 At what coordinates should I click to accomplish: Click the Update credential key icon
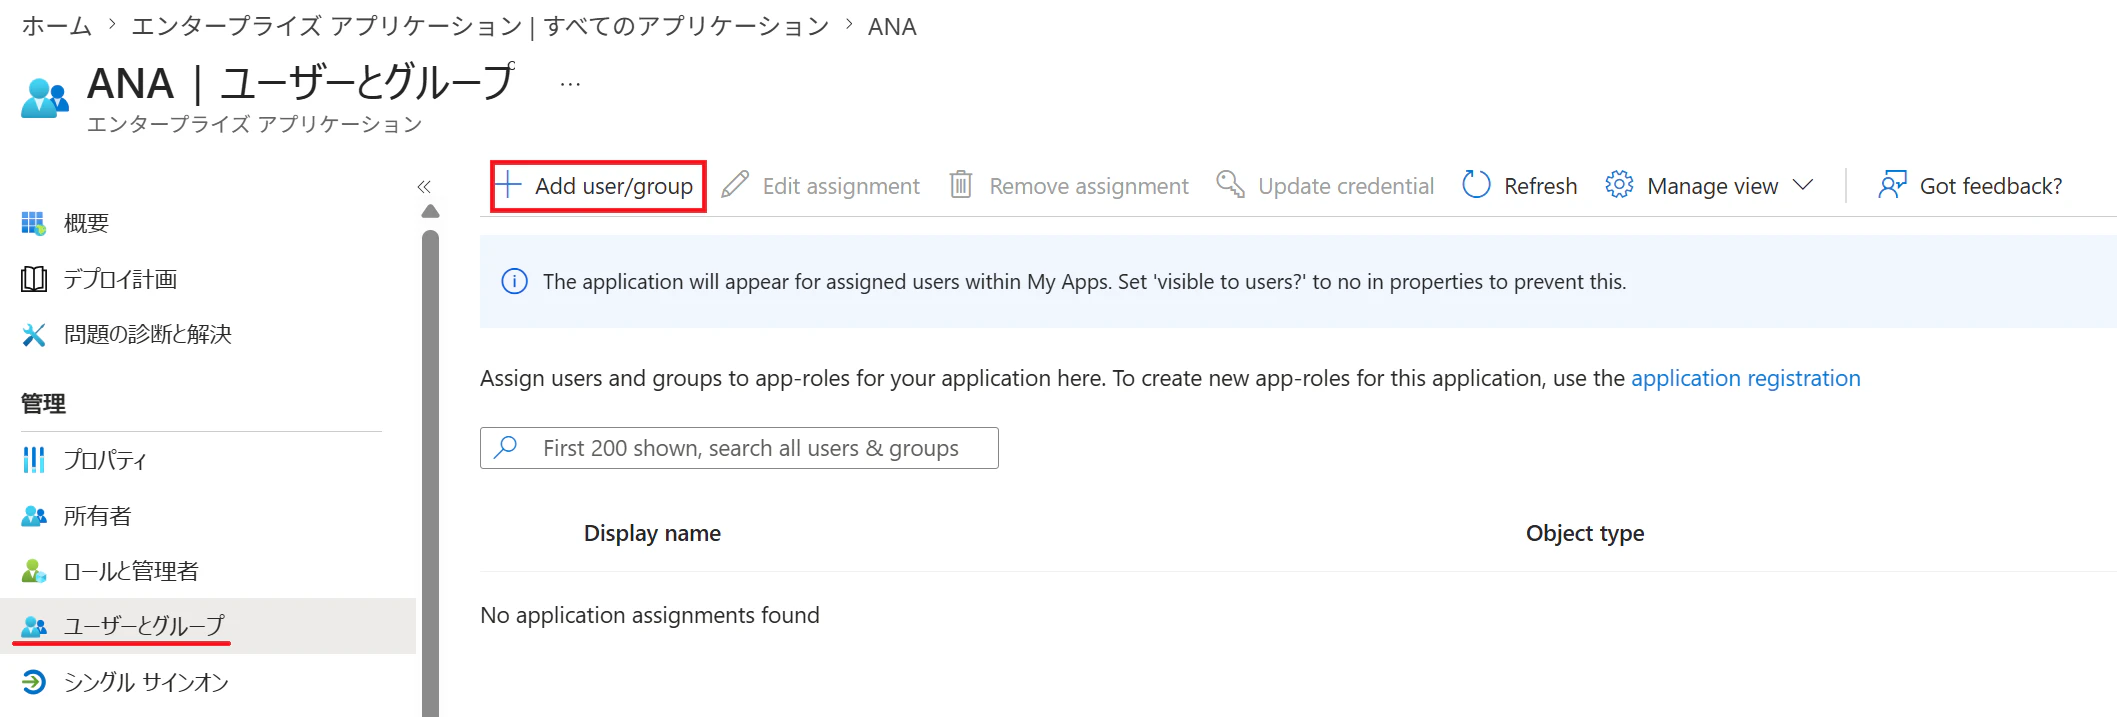click(1230, 185)
